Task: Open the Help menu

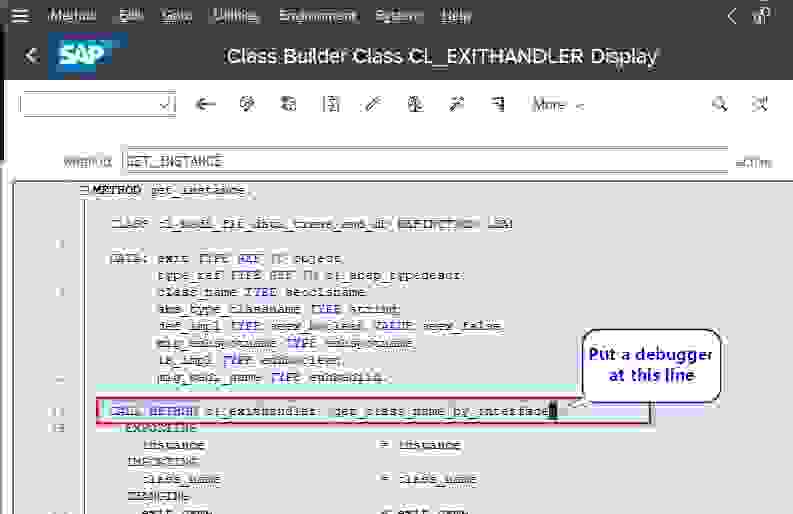Action: [456, 16]
